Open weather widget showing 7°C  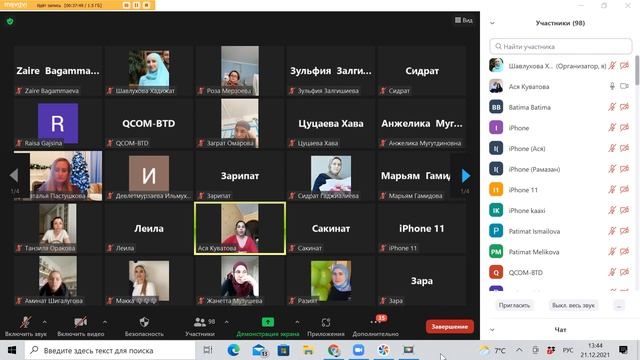493,350
